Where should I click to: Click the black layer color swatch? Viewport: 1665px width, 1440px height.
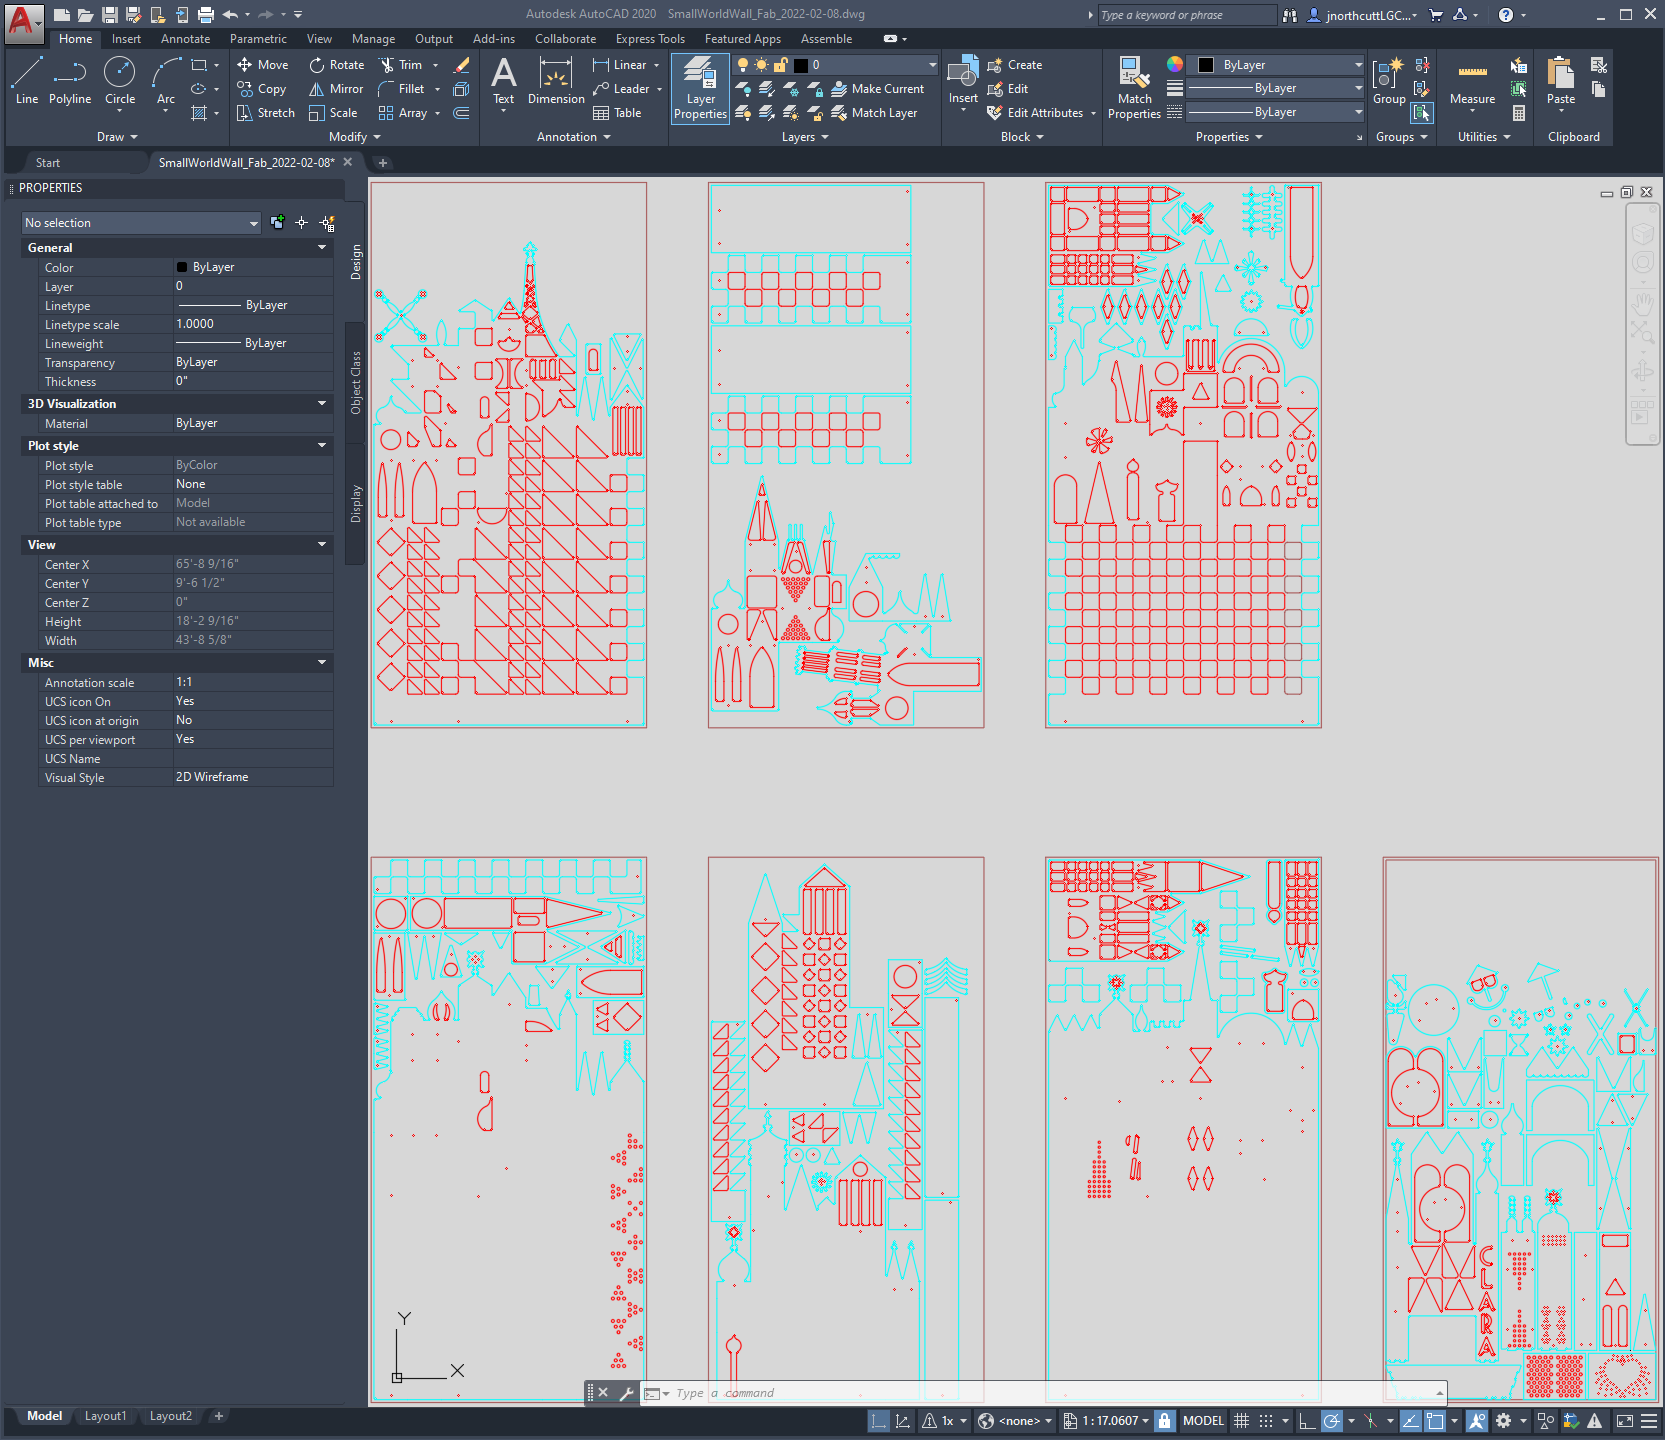click(800, 64)
